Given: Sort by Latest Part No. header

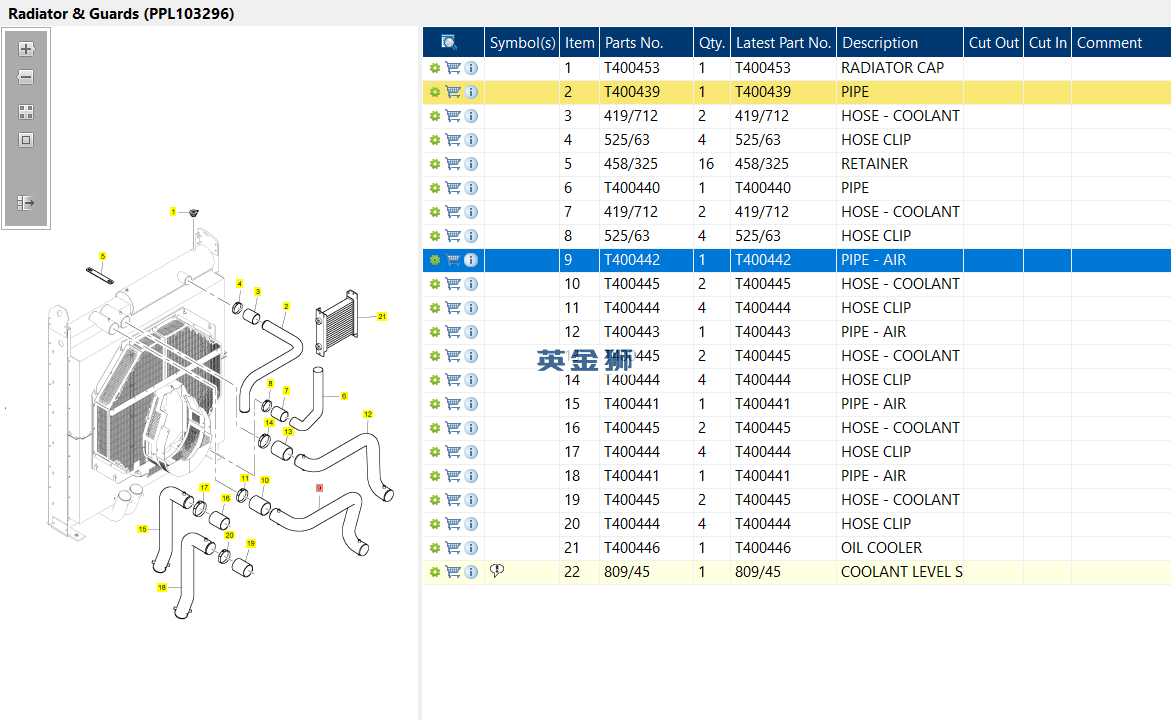Looking at the screenshot, I should 783,43.
